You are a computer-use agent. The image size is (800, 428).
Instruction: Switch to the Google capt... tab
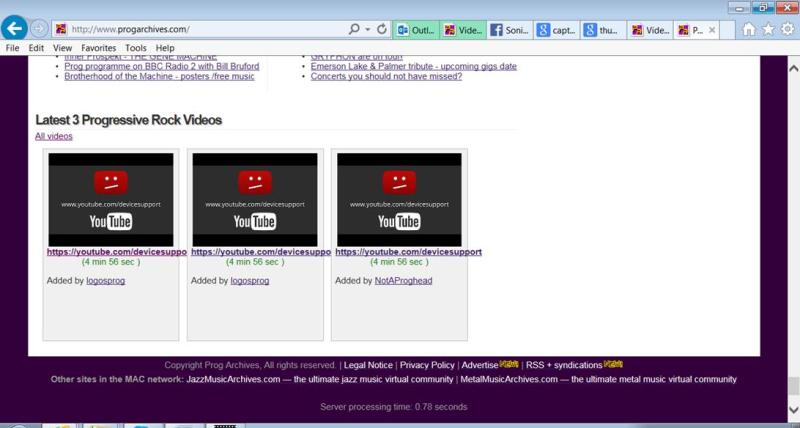coord(557,30)
